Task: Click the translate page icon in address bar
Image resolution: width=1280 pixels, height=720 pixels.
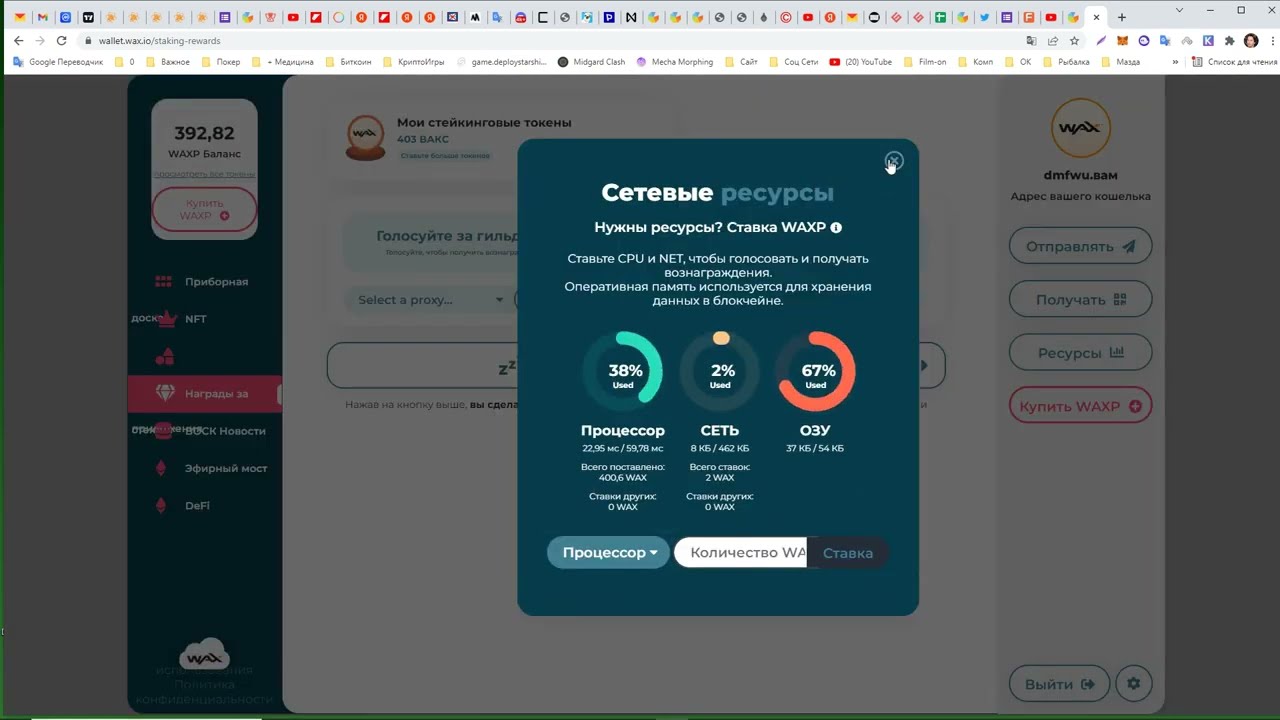Action: [x=1032, y=41]
